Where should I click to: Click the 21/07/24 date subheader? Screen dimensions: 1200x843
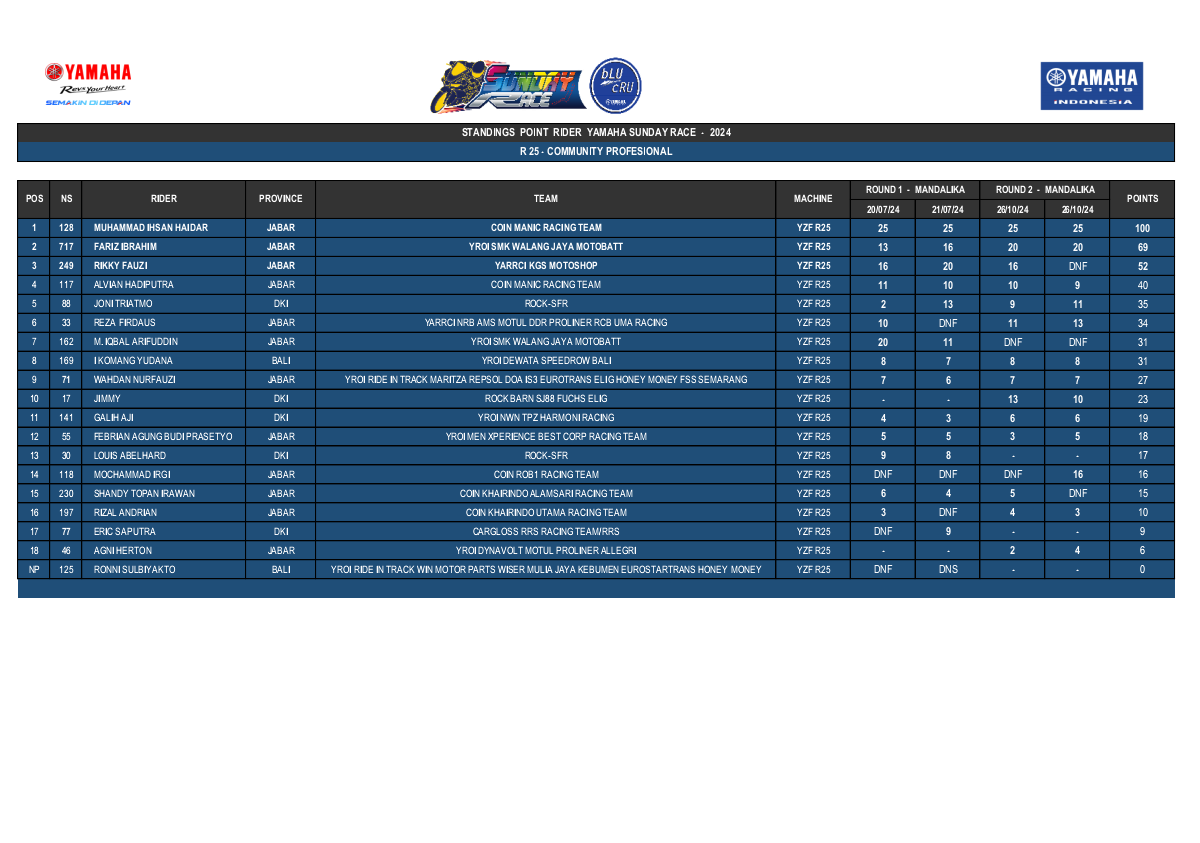pyautogui.click(x=948, y=209)
